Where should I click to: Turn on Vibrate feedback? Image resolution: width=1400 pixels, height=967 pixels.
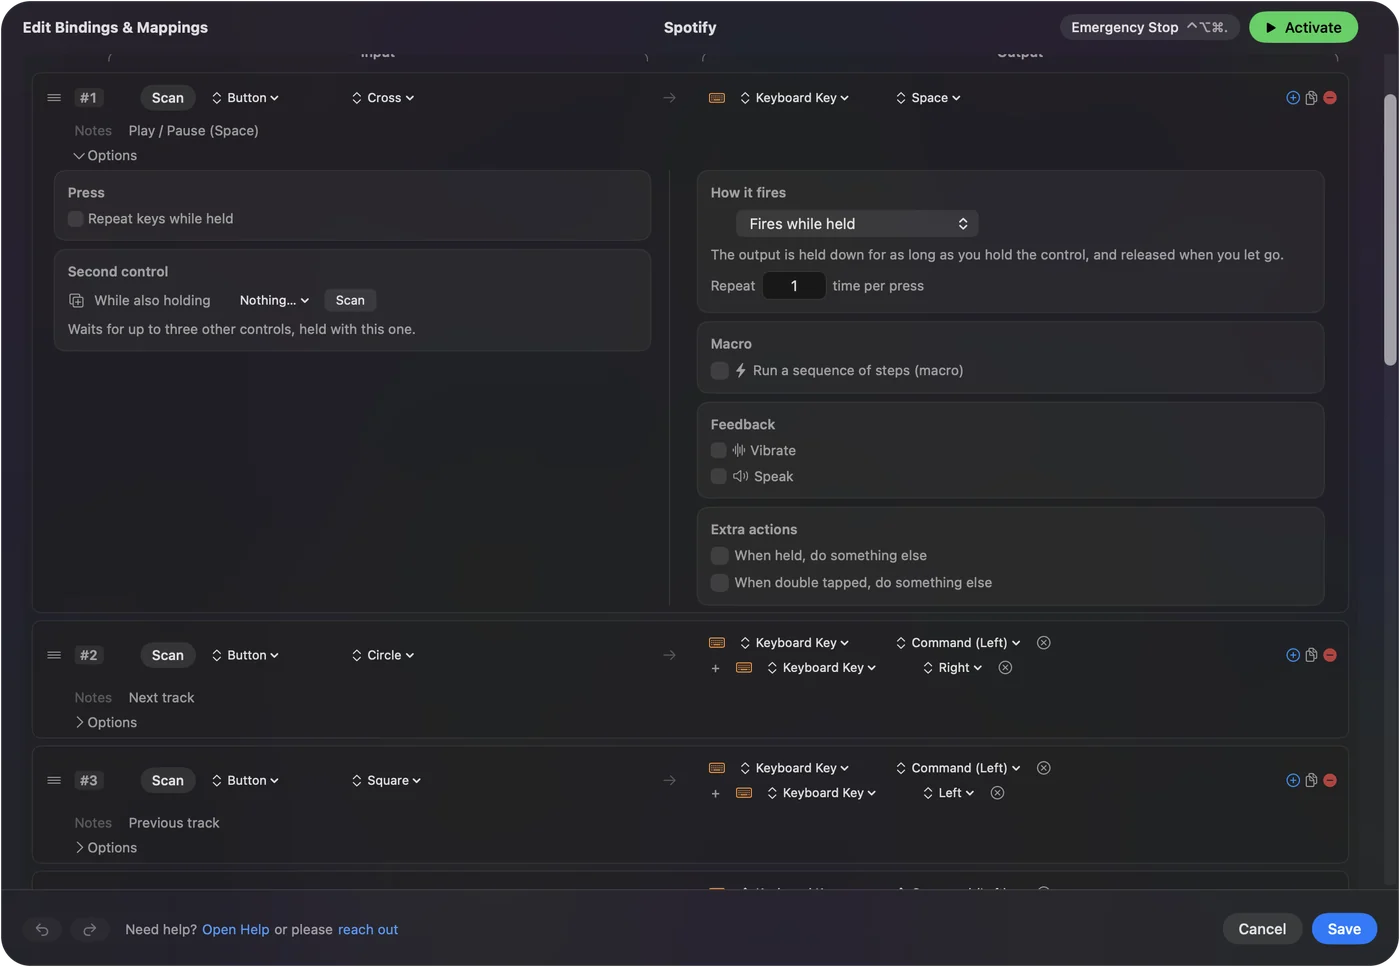coord(718,451)
